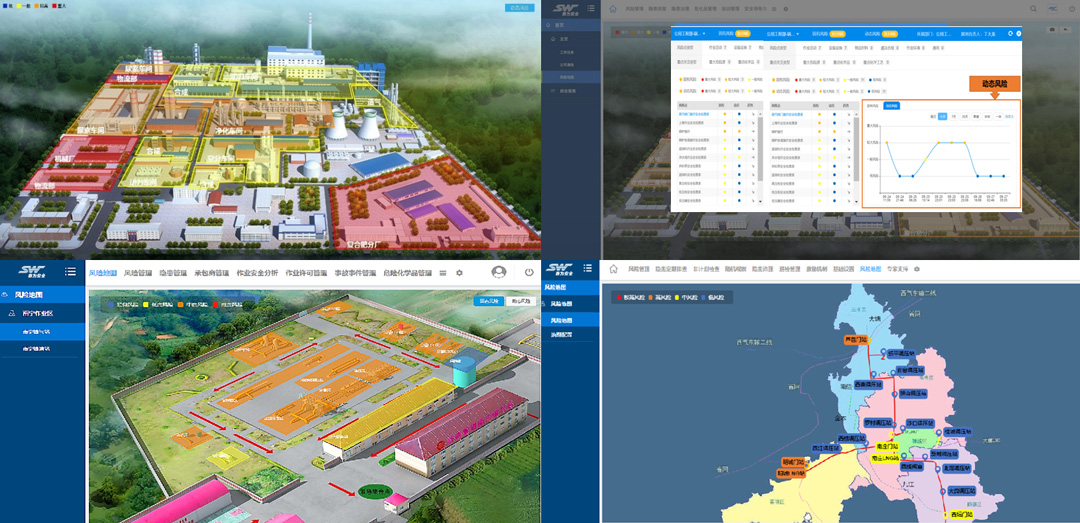Viewport: 1080px width, 523px height.
Task: Click the home icon in bottom-right panel
Action: coord(613,269)
